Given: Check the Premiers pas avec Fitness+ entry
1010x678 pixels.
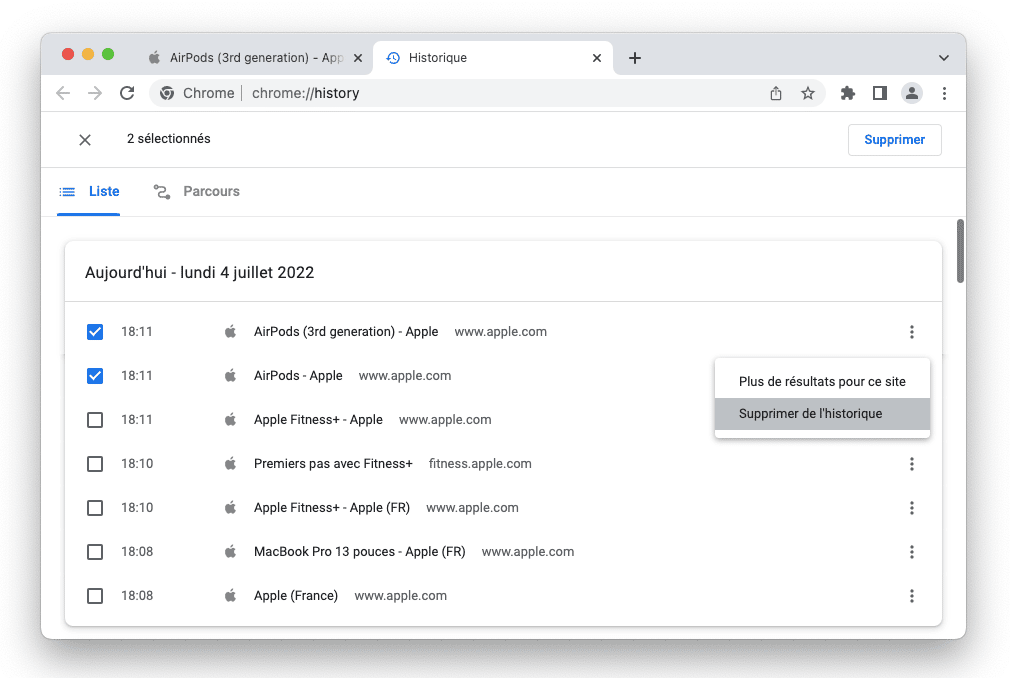Looking at the screenshot, I should click(95, 464).
